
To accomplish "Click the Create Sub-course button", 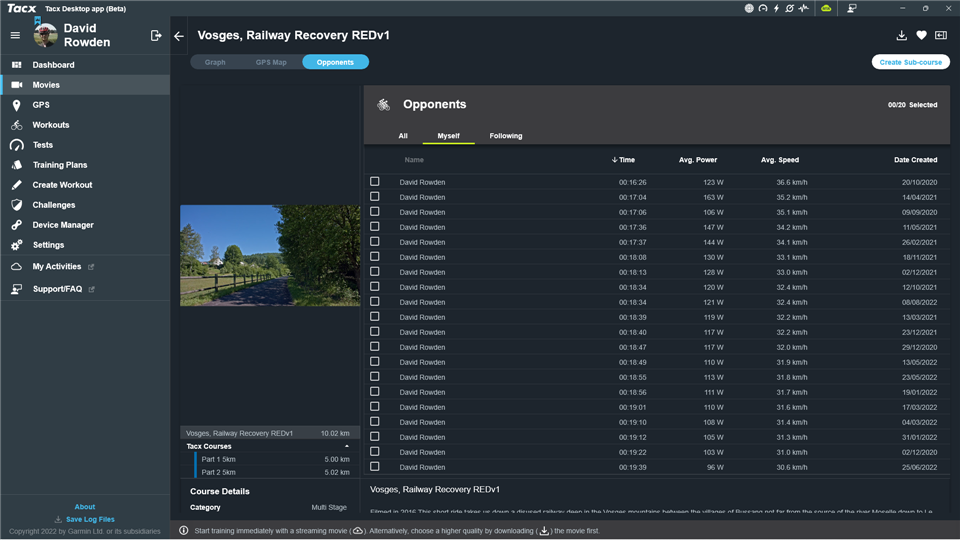I will [910, 62].
